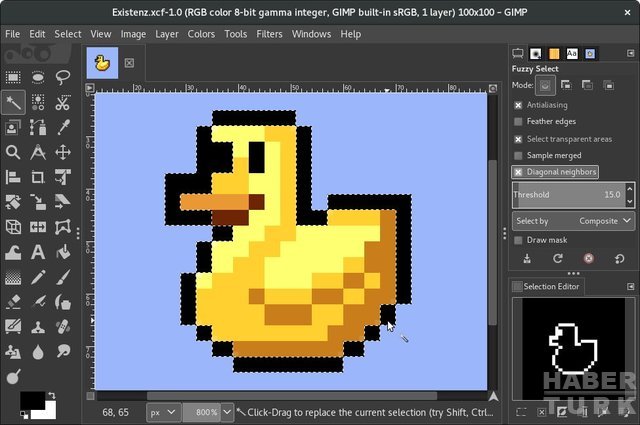Image resolution: width=640 pixels, height=425 pixels.
Task: Choose the Move tool
Action: coord(63,152)
